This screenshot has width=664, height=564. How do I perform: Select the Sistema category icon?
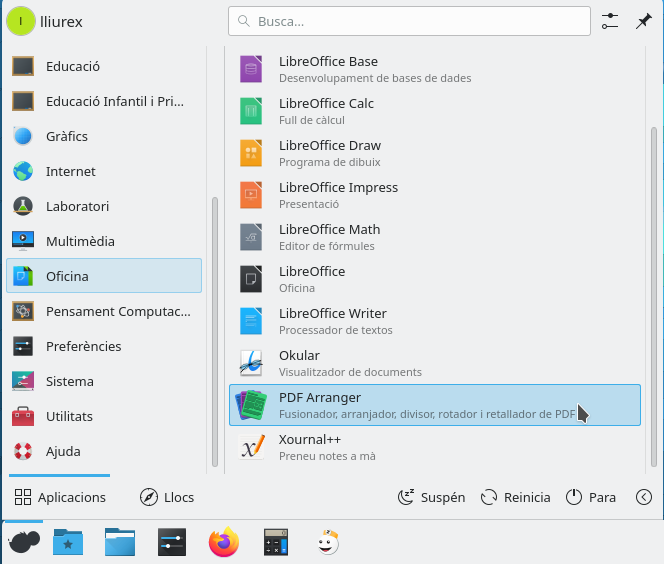(x=23, y=381)
